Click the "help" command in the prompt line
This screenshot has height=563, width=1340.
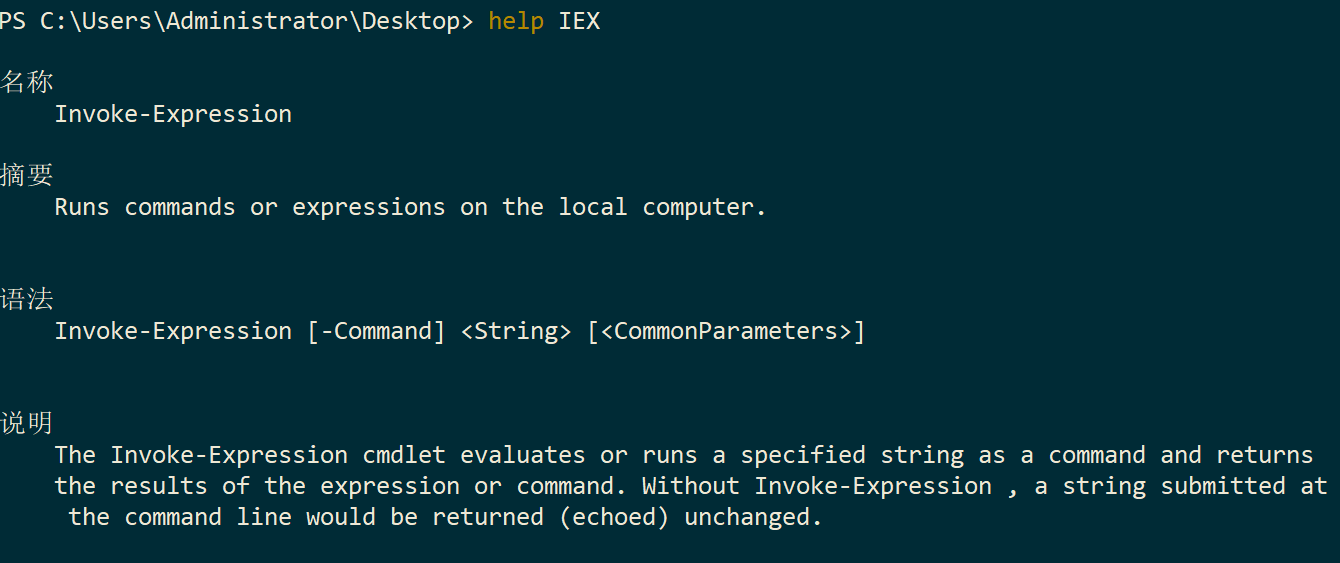click(x=516, y=21)
